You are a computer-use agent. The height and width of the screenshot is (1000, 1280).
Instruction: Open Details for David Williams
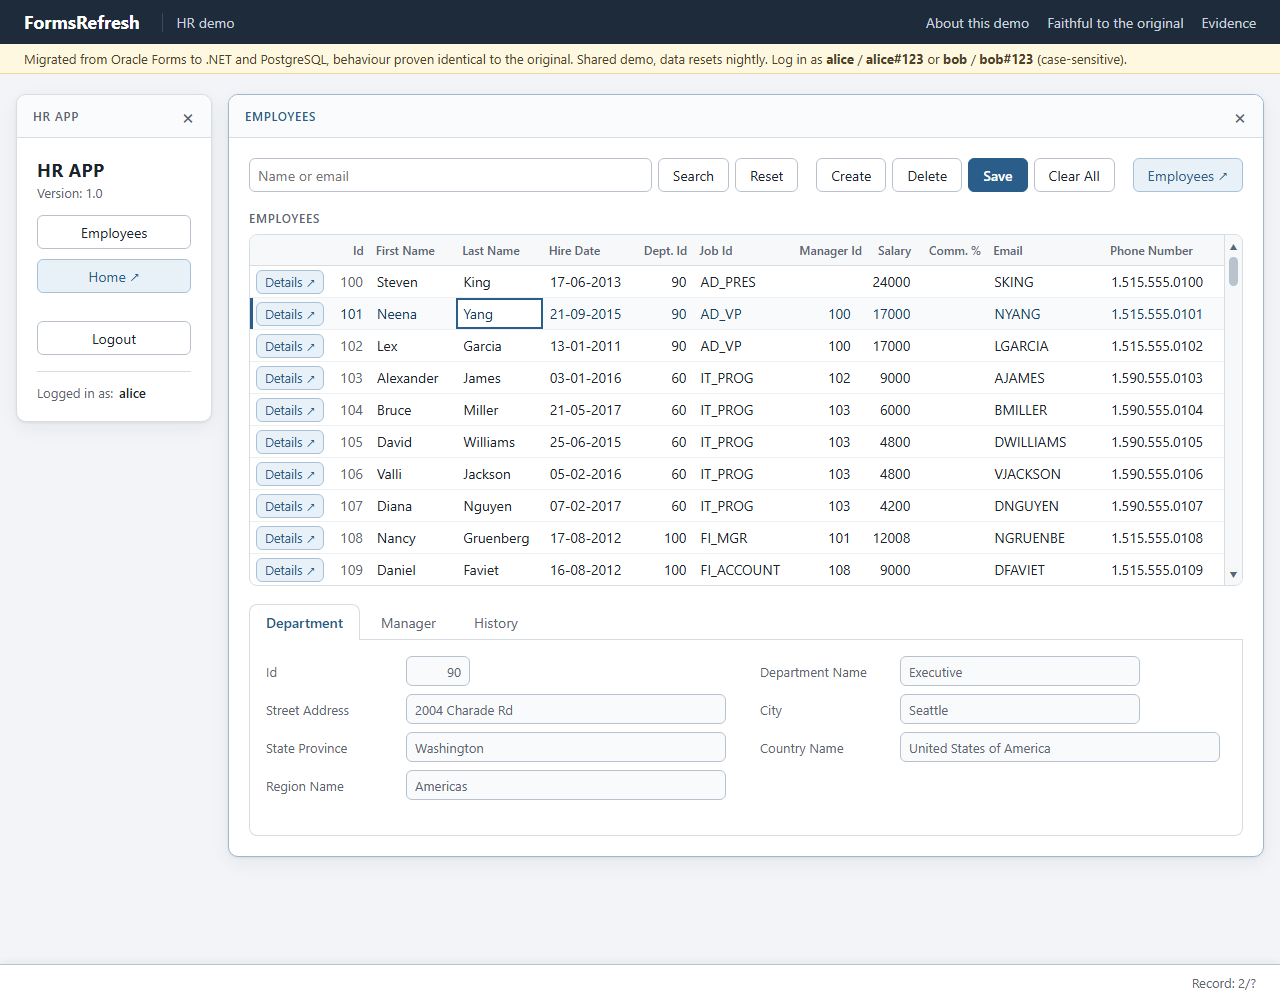[290, 443]
